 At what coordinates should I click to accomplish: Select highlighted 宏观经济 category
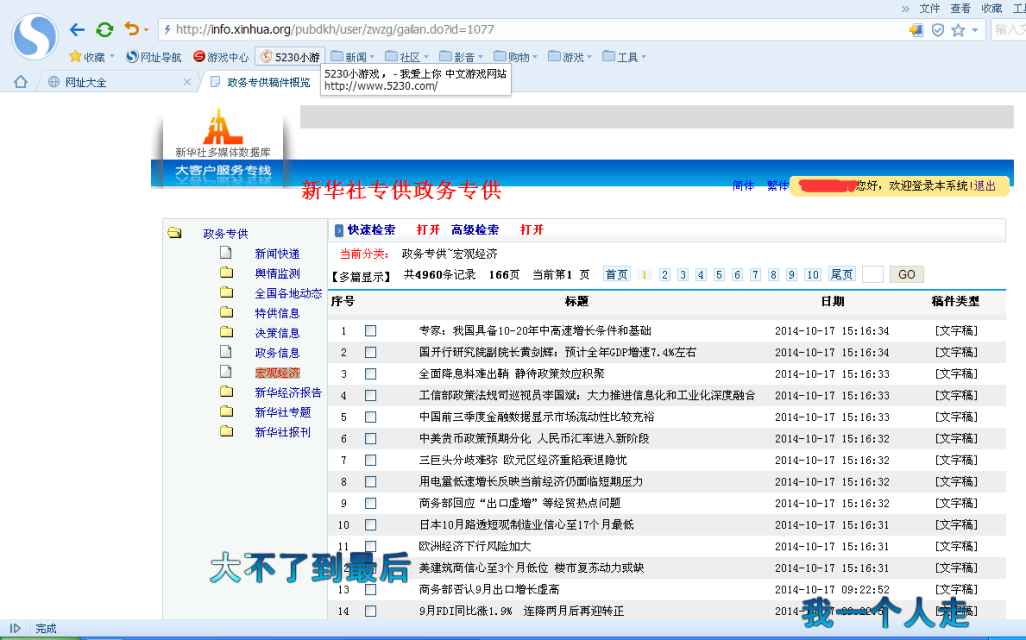pos(277,372)
